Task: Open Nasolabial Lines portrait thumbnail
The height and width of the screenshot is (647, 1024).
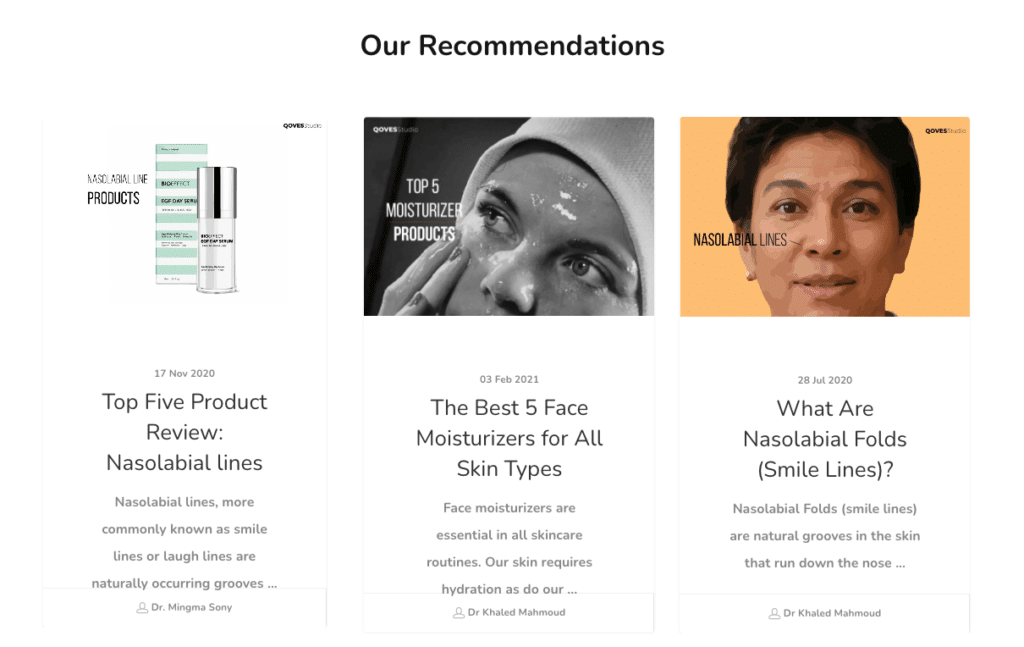Action: (825, 217)
